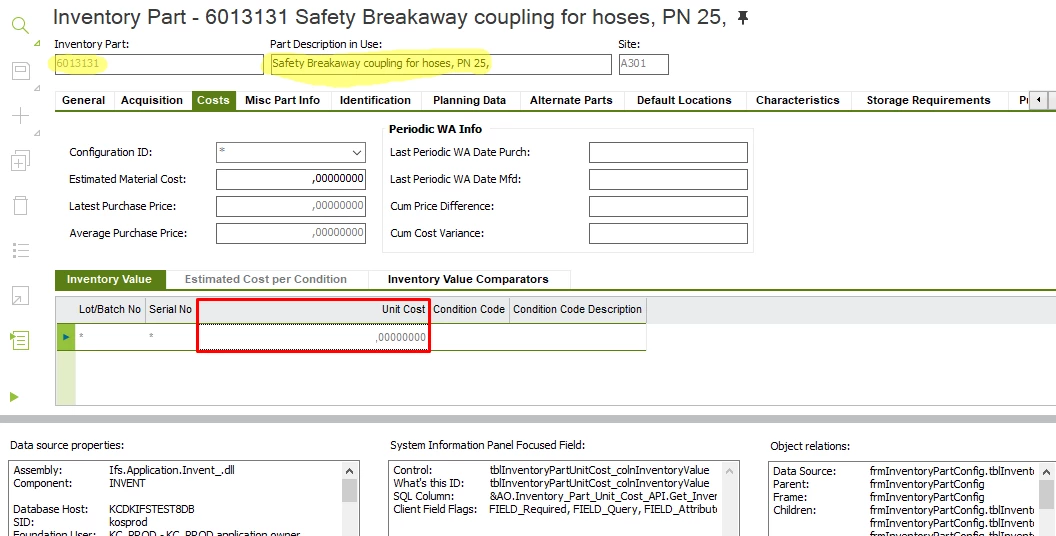Viewport: 1056px width, 536px height.
Task: Switch to the Identification tab
Action: coord(375,100)
